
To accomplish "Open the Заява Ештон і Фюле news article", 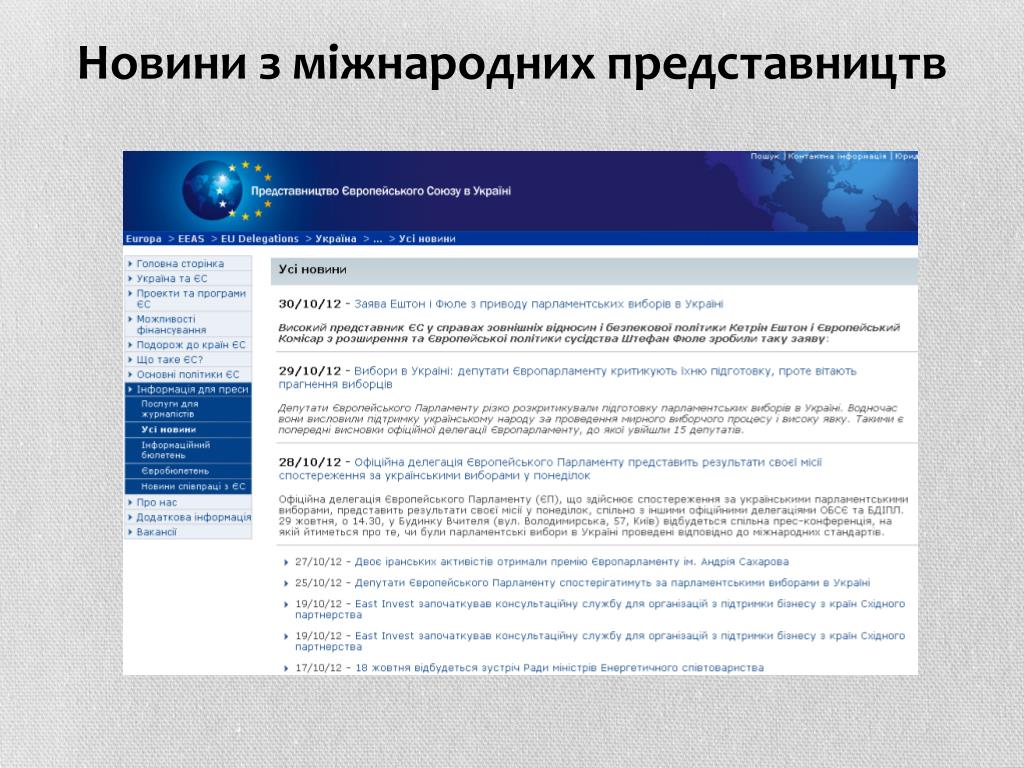I will pyautogui.click(x=539, y=304).
